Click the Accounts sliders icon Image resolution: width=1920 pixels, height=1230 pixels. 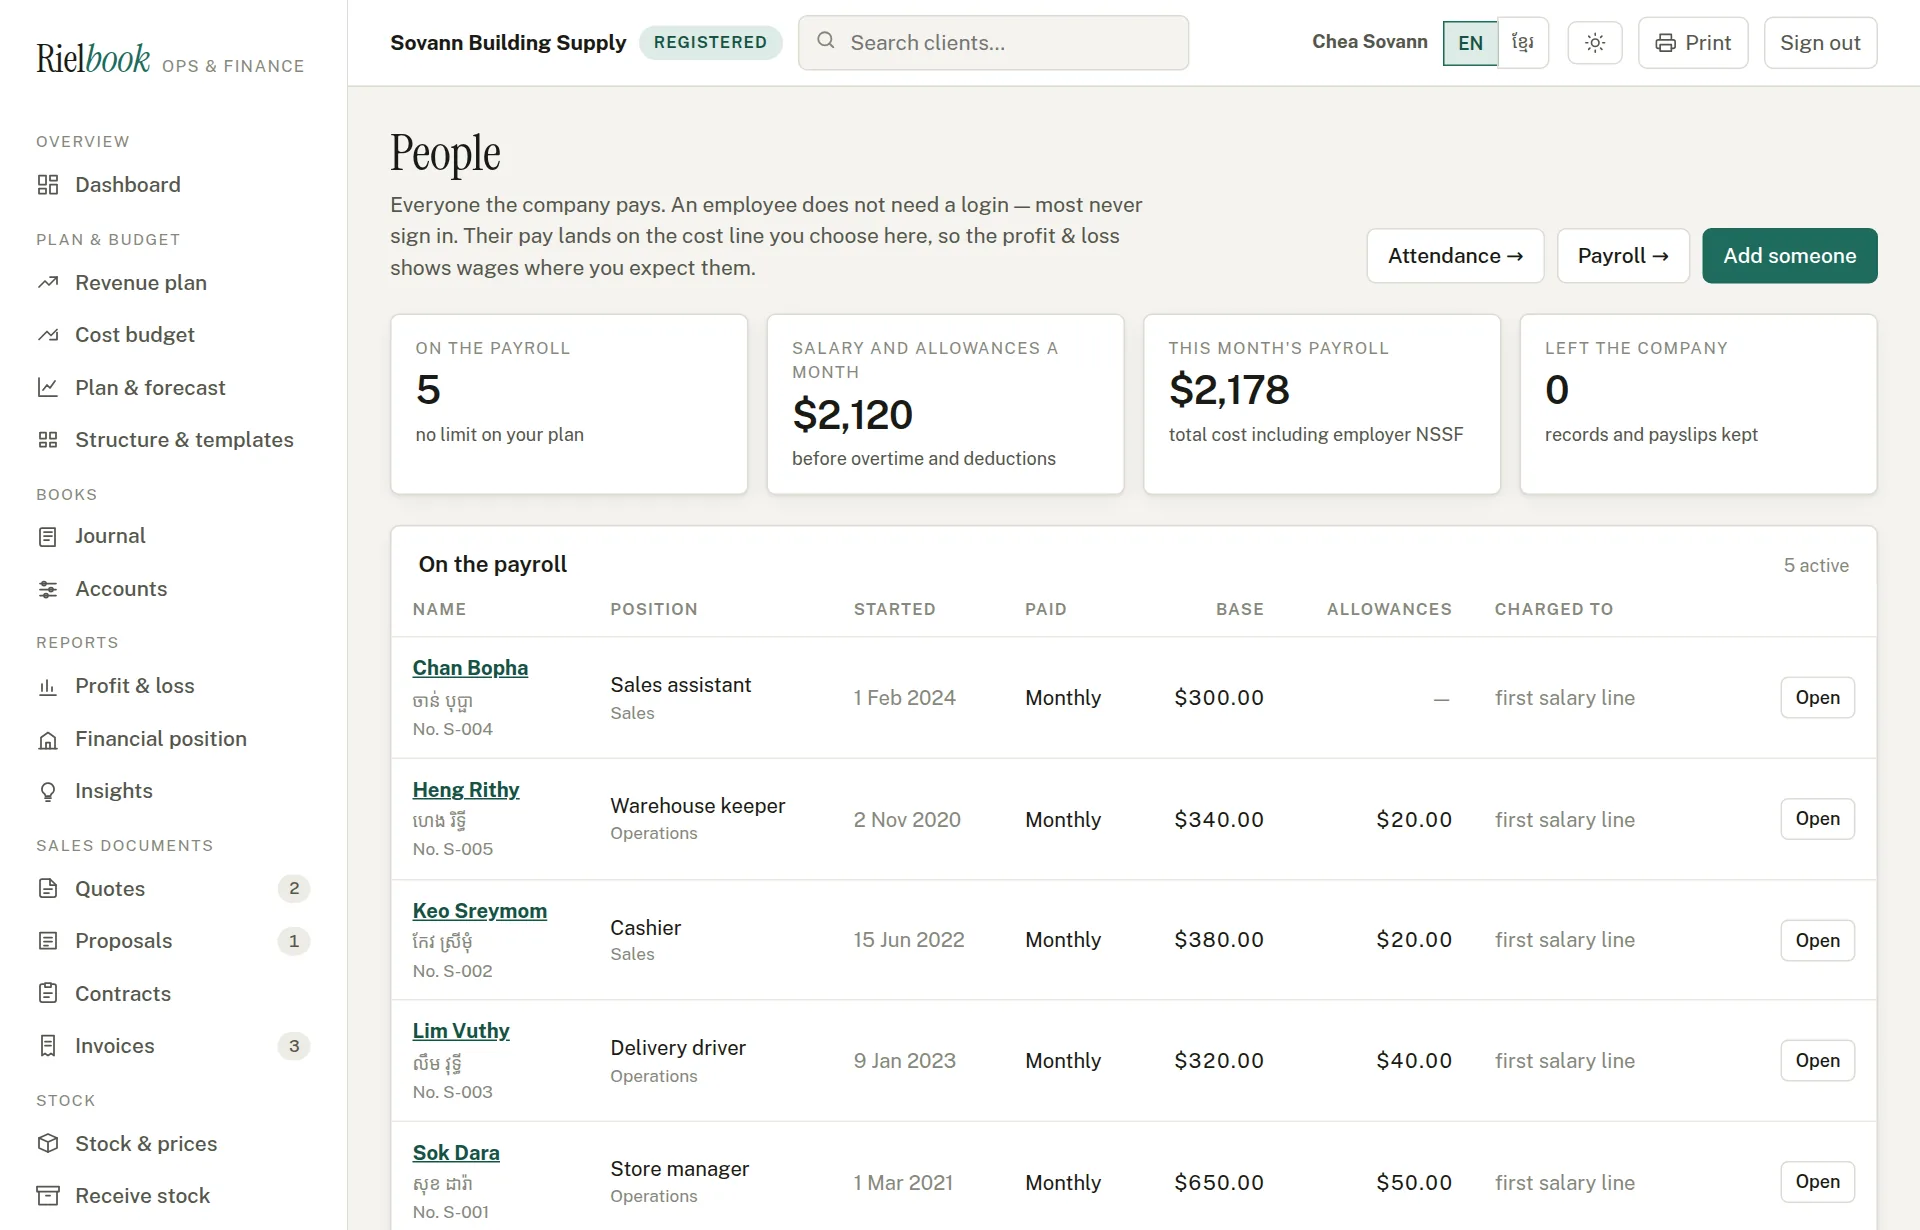click(48, 589)
